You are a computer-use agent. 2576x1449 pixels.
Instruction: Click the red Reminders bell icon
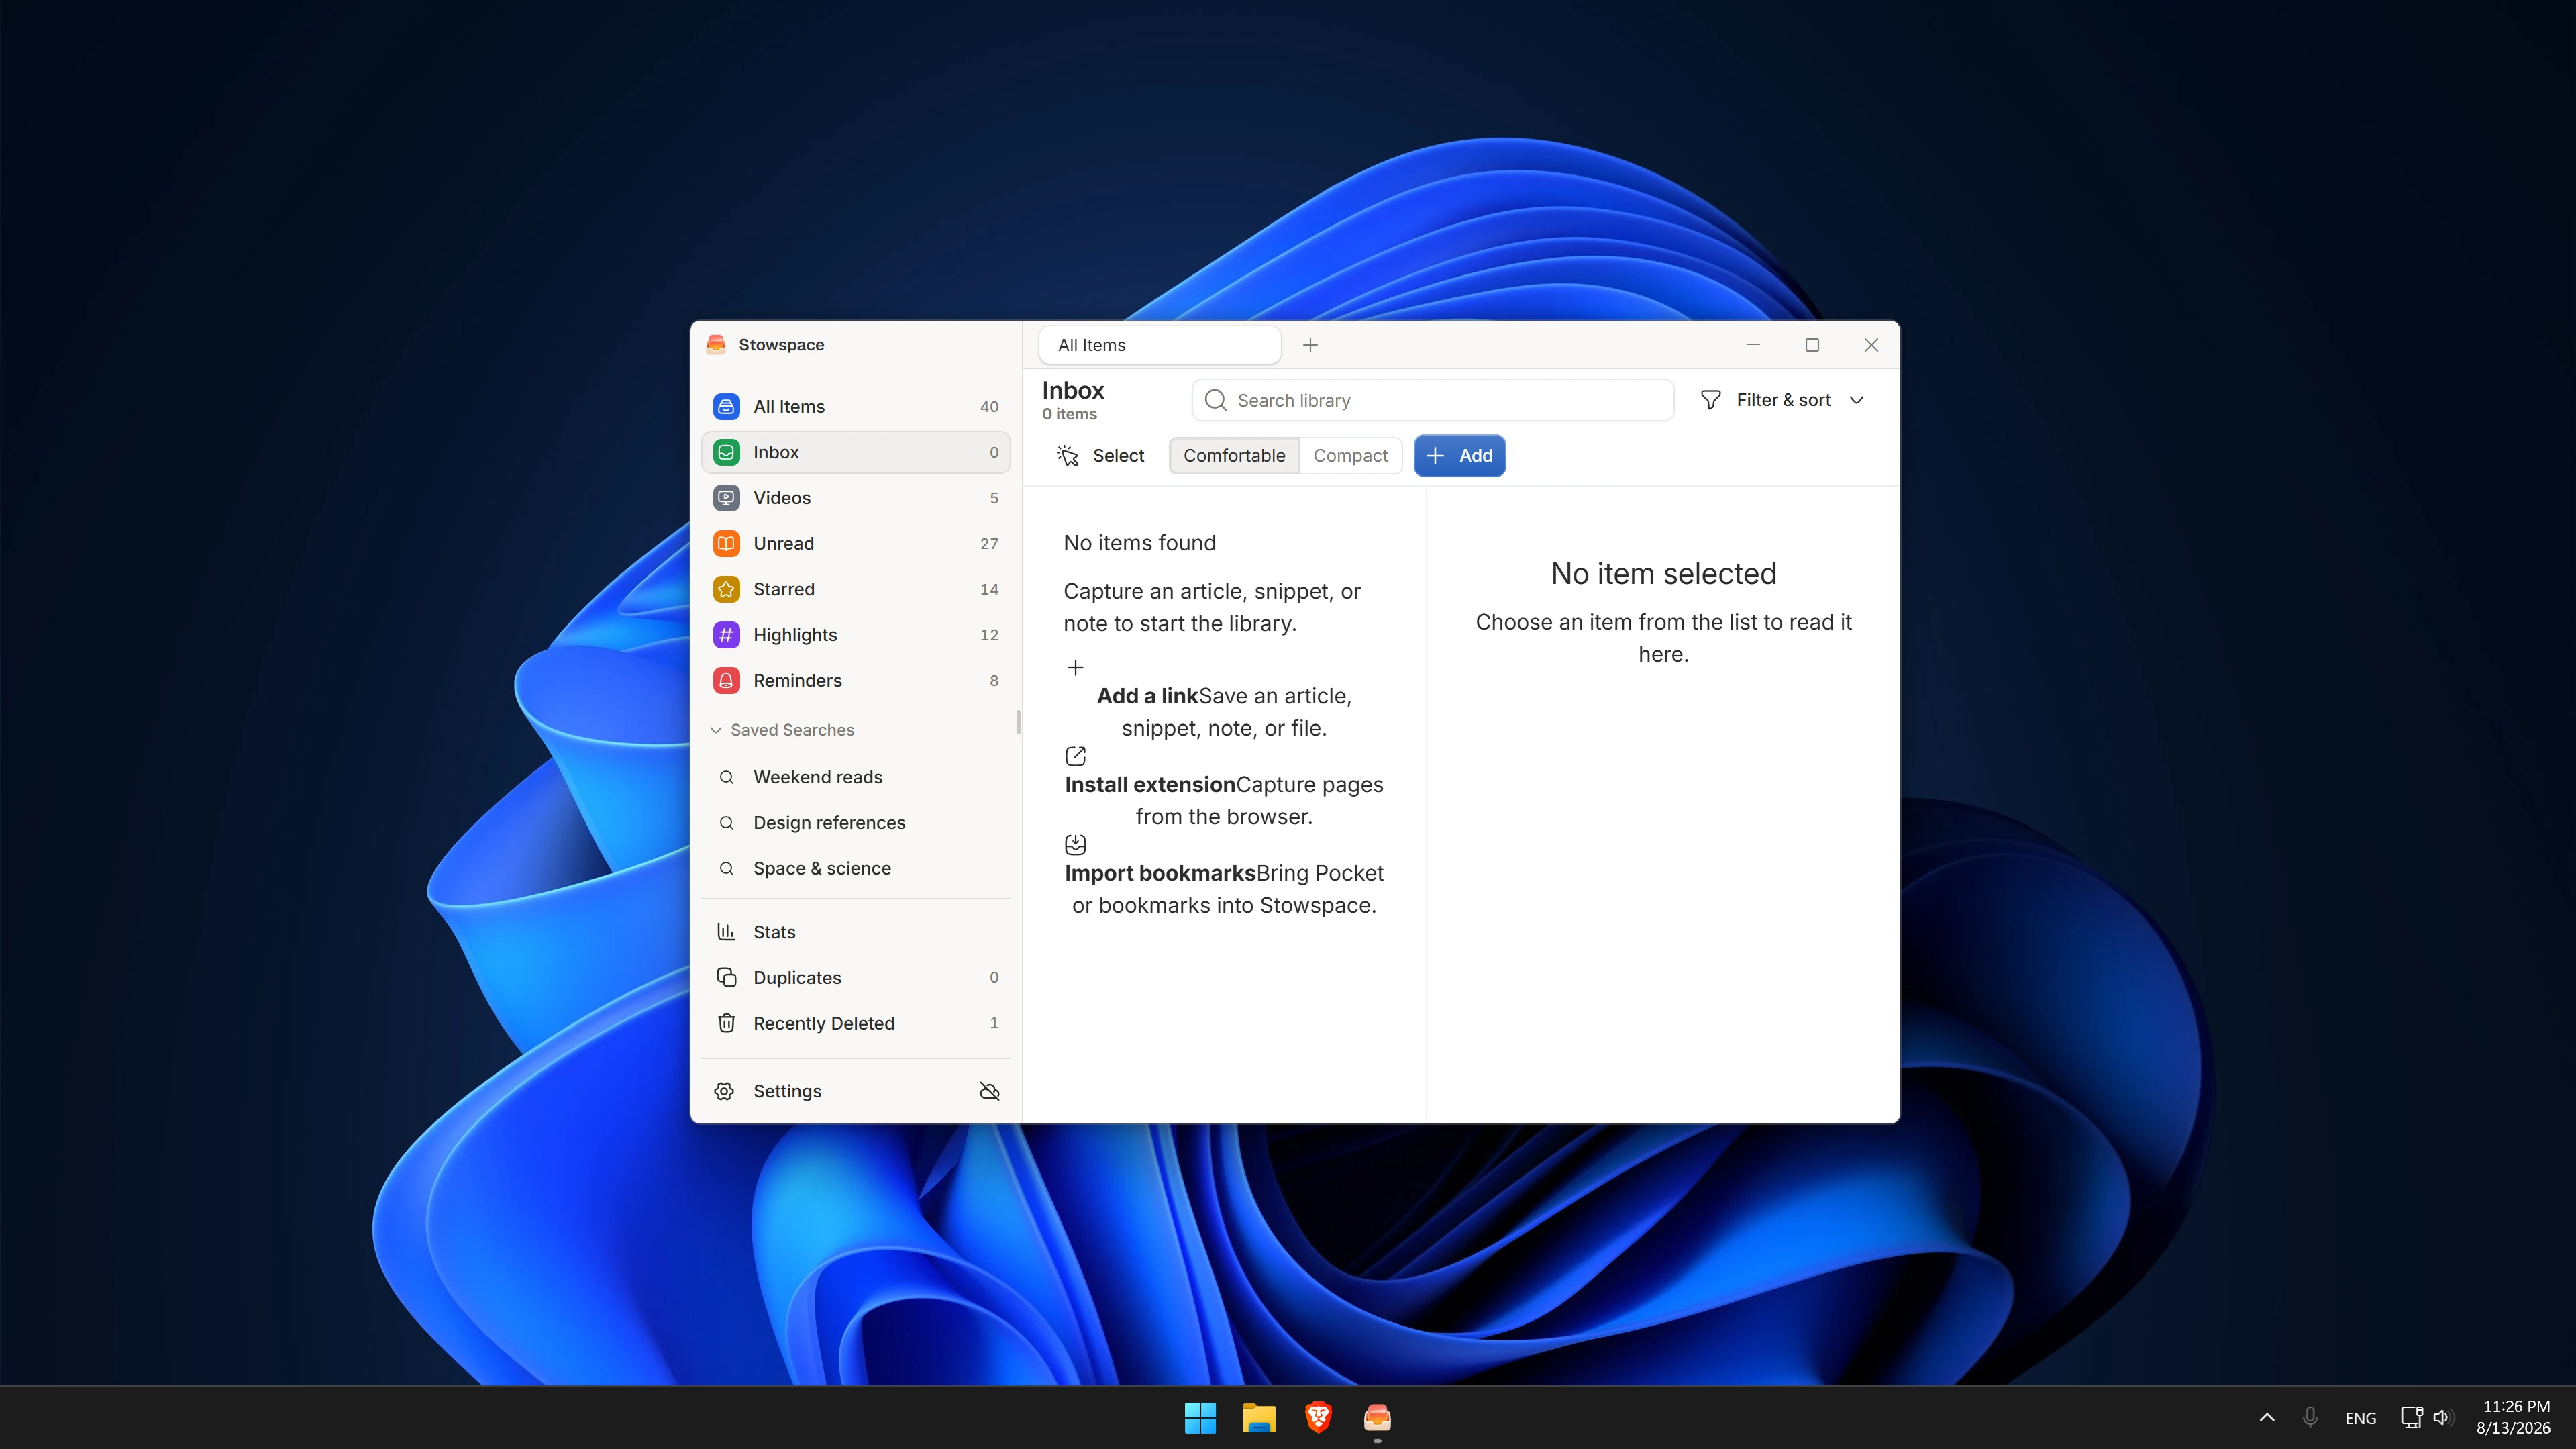coord(726,680)
